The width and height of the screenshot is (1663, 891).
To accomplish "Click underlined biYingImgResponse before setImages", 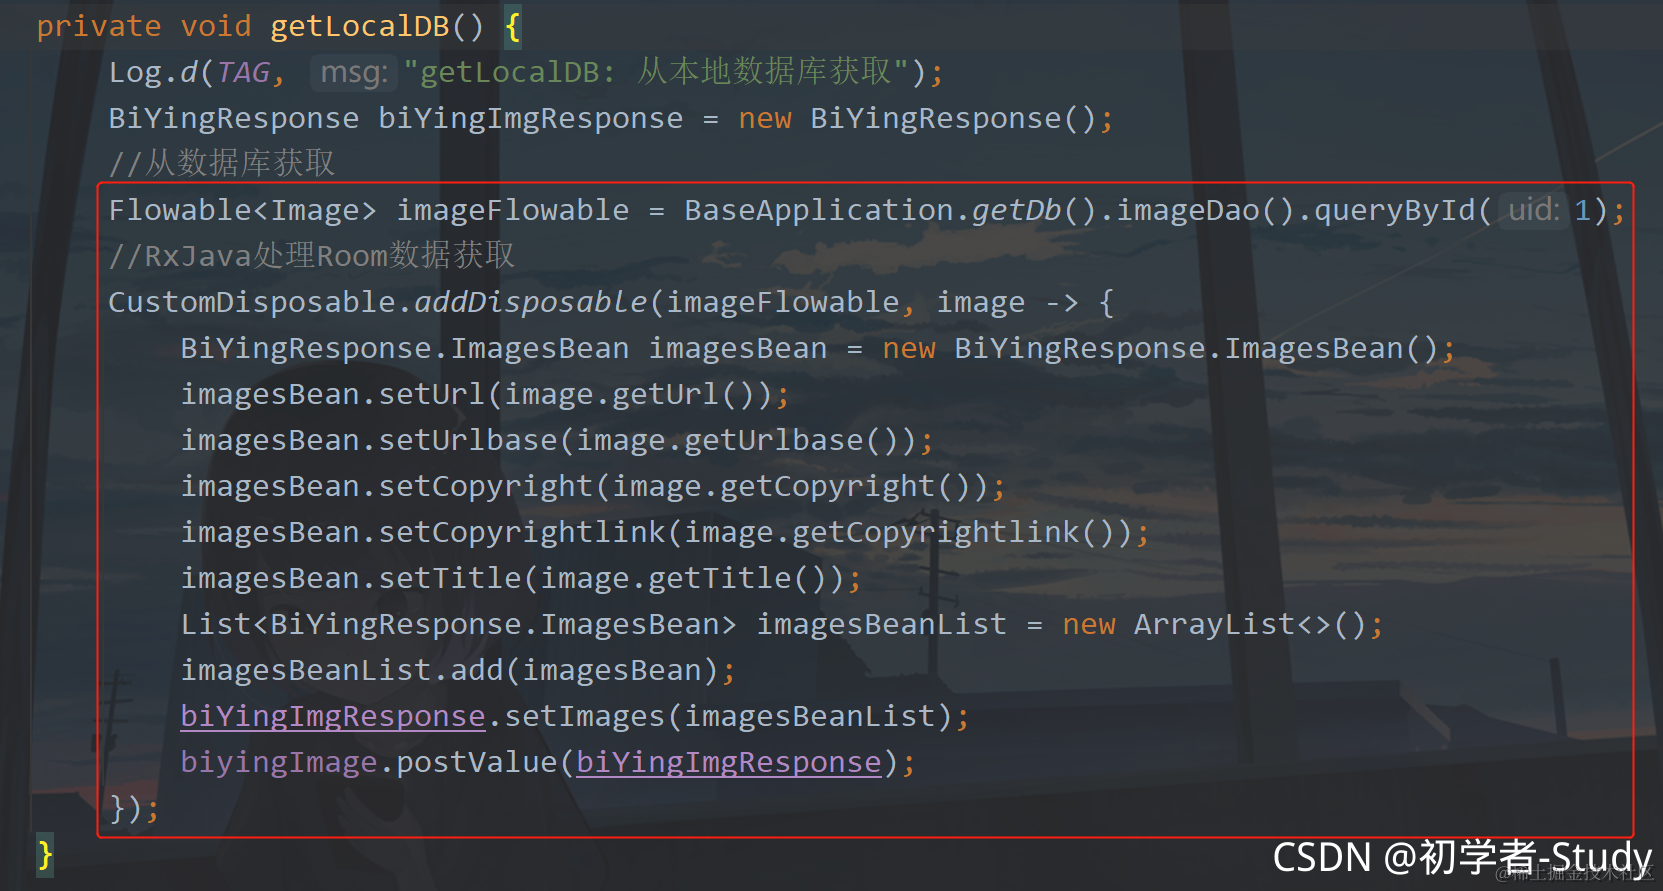I will (x=333, y=716).
